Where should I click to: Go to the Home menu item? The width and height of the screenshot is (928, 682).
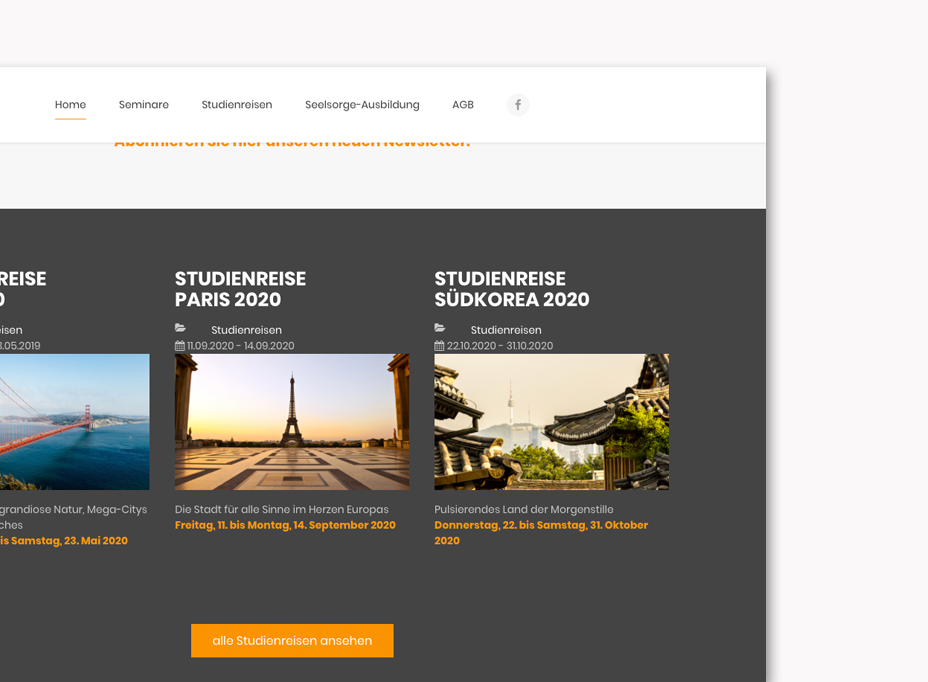pyautogui.click(x=70, y=105)
